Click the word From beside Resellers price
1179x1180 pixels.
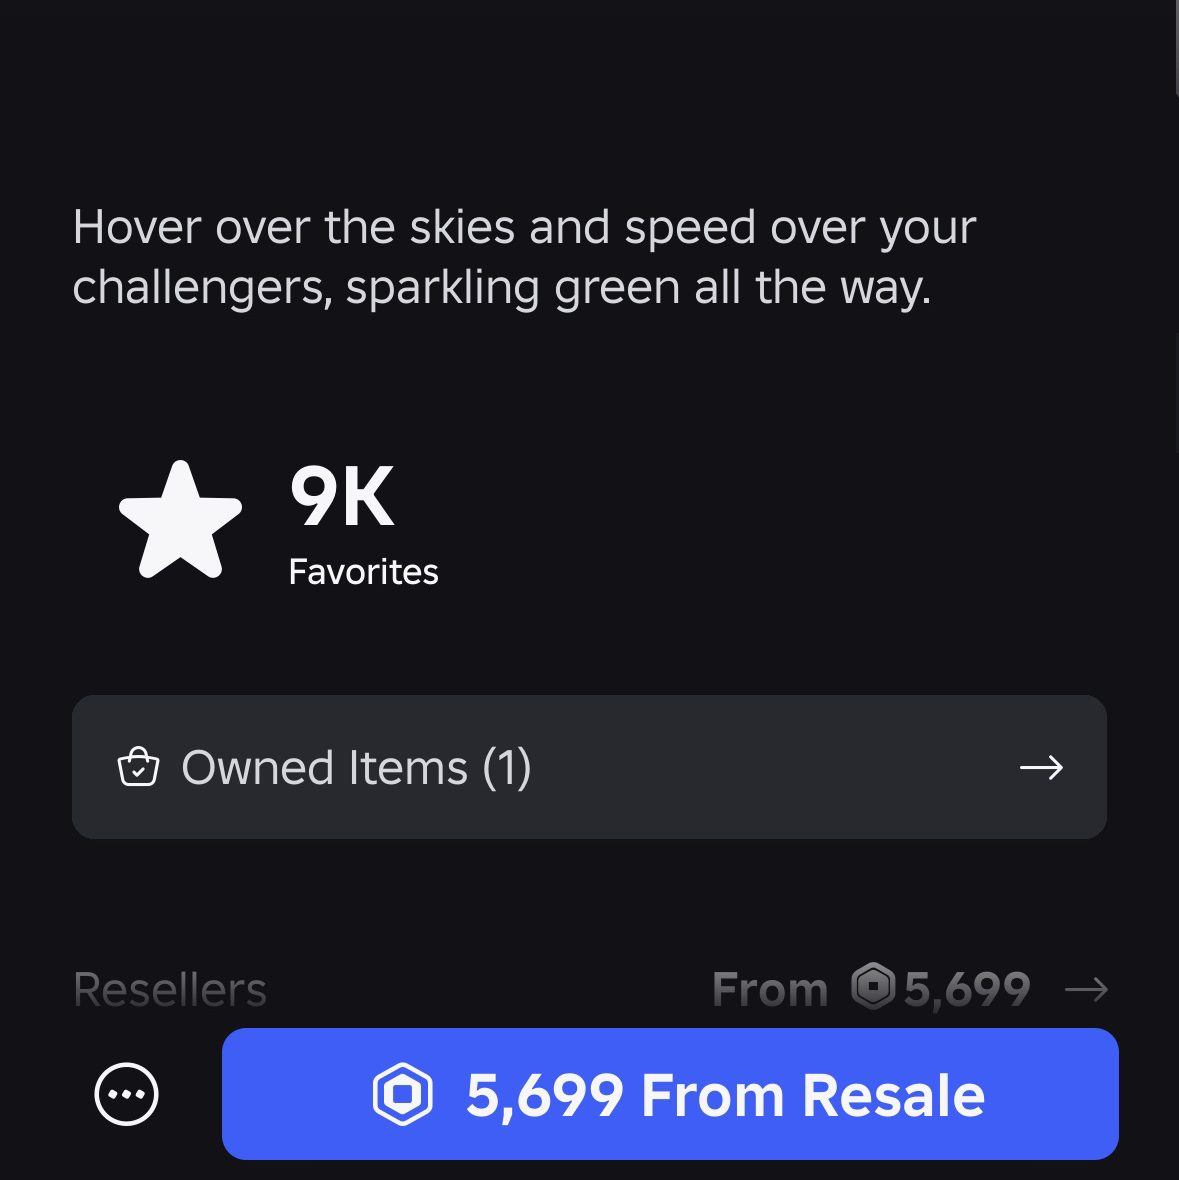click(770, 990)
